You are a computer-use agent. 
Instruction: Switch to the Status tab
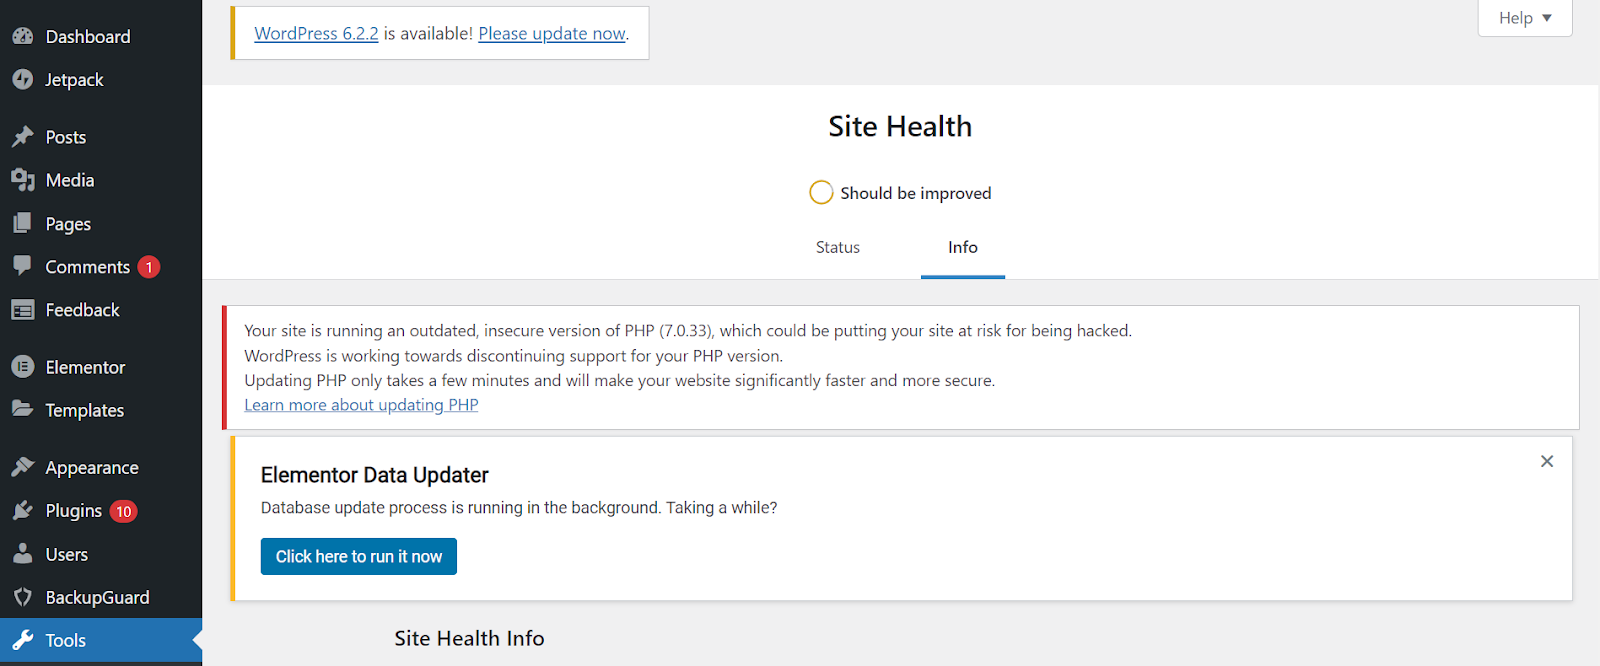pyautogui.click(x=837, y=247)
